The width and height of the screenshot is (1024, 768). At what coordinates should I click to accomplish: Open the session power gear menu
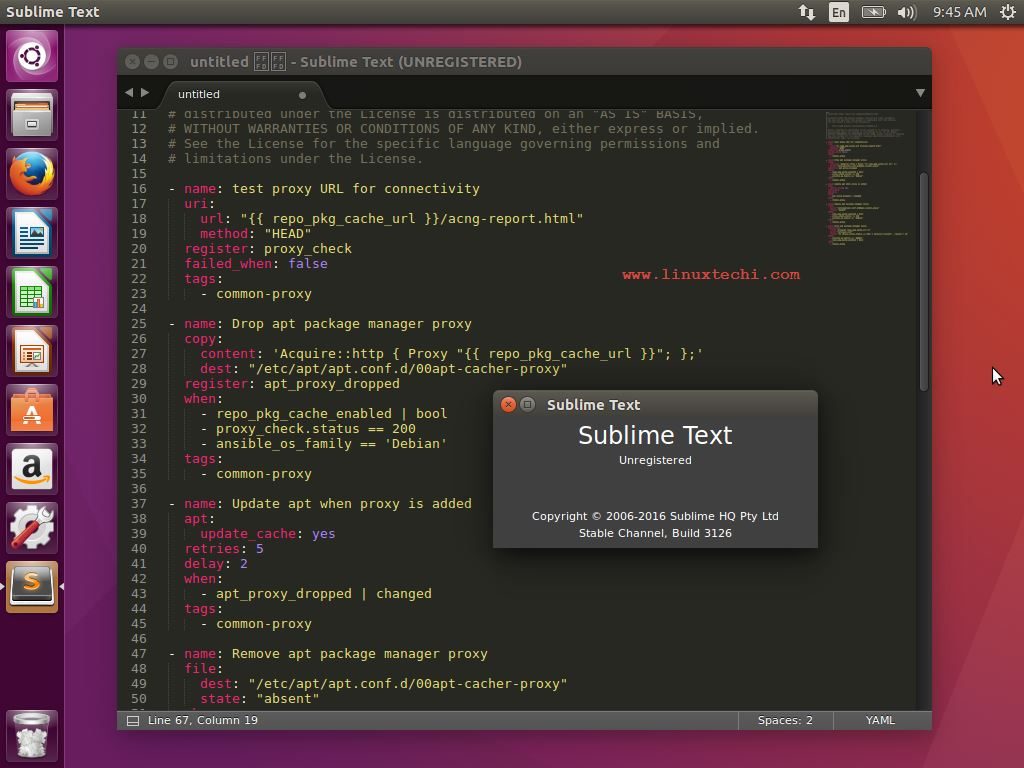click(1008, 12)
